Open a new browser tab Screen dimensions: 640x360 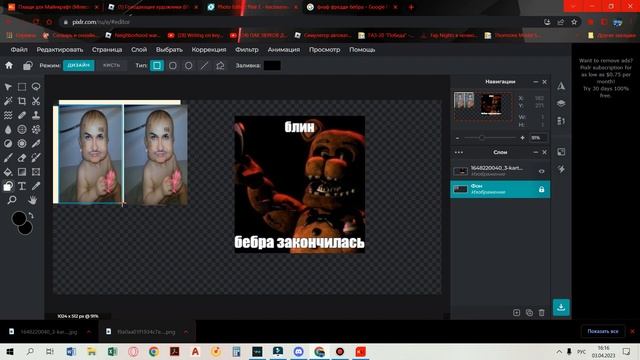pyautogui.click(x=411, y=7)
